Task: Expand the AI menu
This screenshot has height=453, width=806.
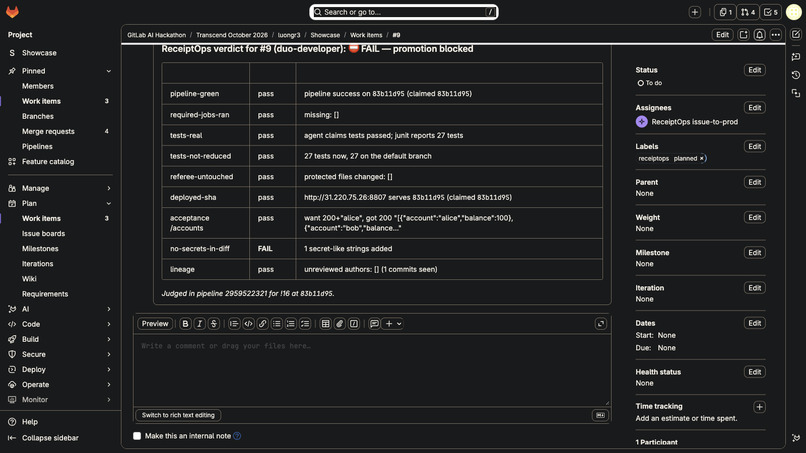Action: (108, 309)
